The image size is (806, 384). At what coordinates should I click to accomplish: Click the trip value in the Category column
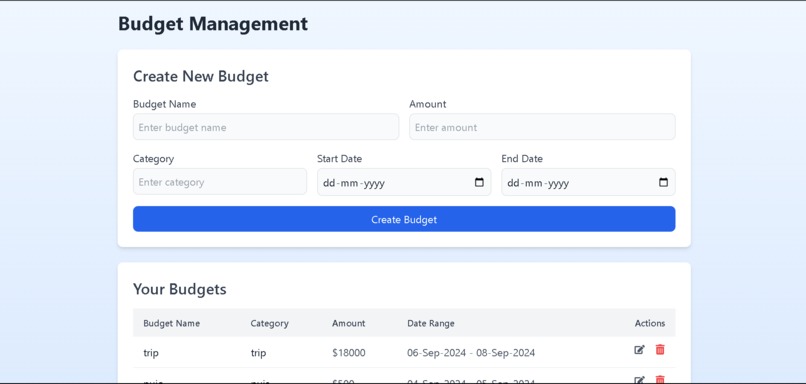[259, 353]
